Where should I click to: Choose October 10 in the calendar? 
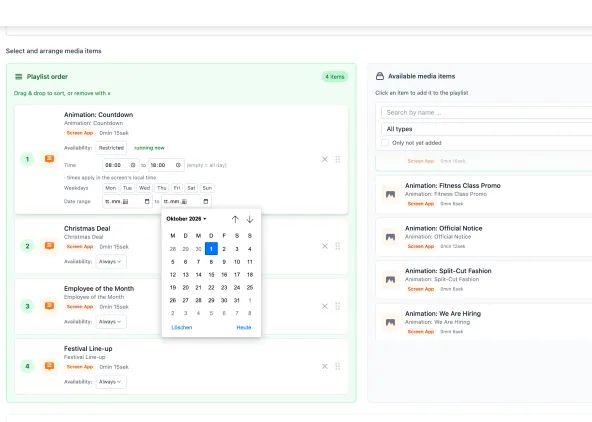coord(237,262)
